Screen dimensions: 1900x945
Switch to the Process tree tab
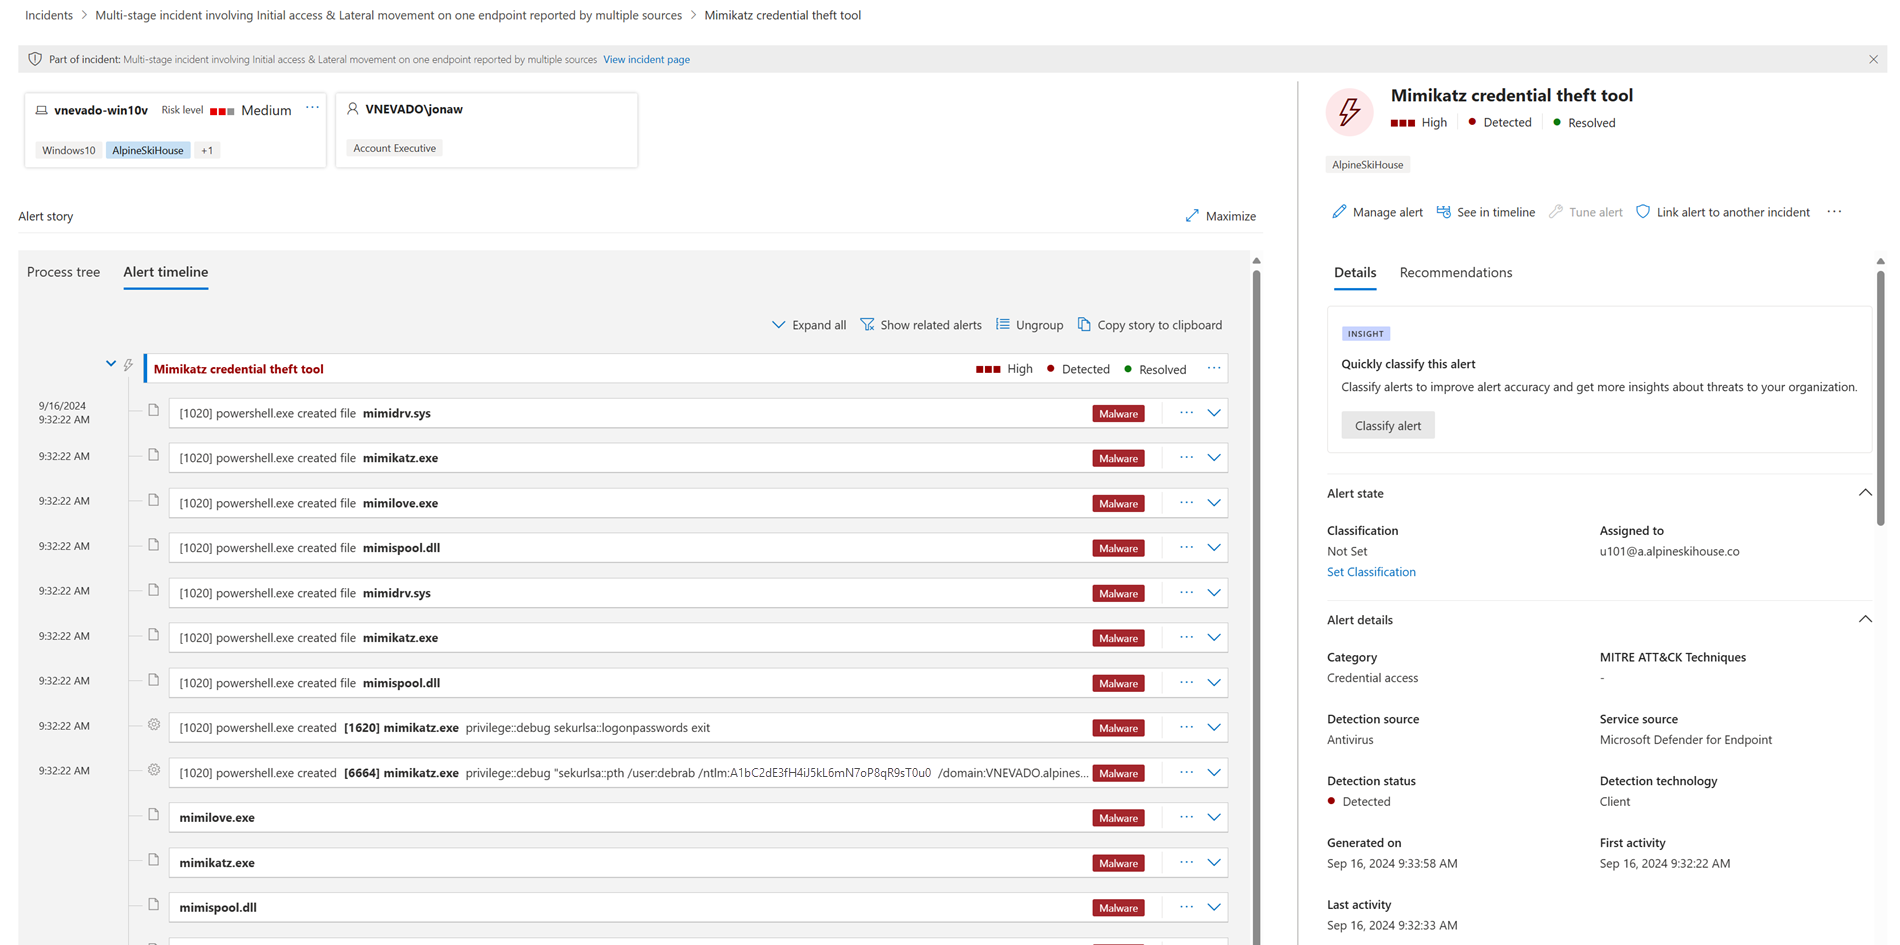pos(63,272)
